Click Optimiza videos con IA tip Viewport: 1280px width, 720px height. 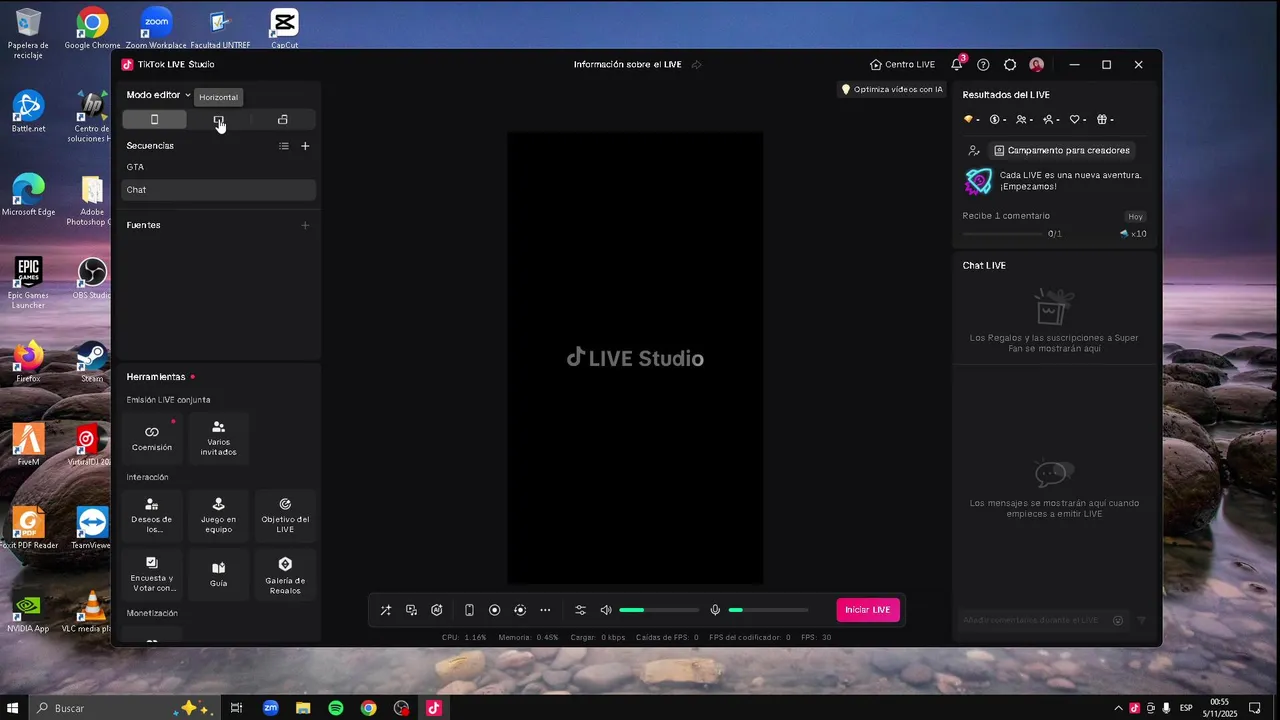(x=892, y=89)
